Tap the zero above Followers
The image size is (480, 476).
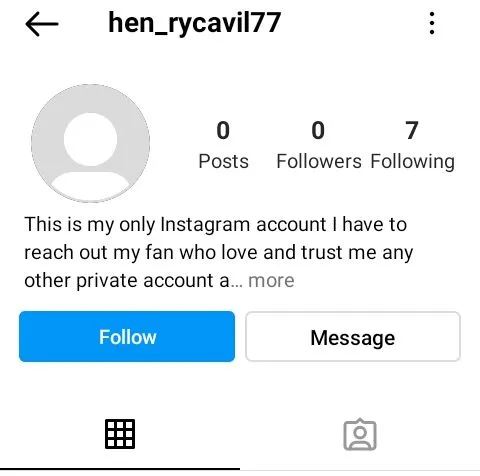(x=318, y=130)
